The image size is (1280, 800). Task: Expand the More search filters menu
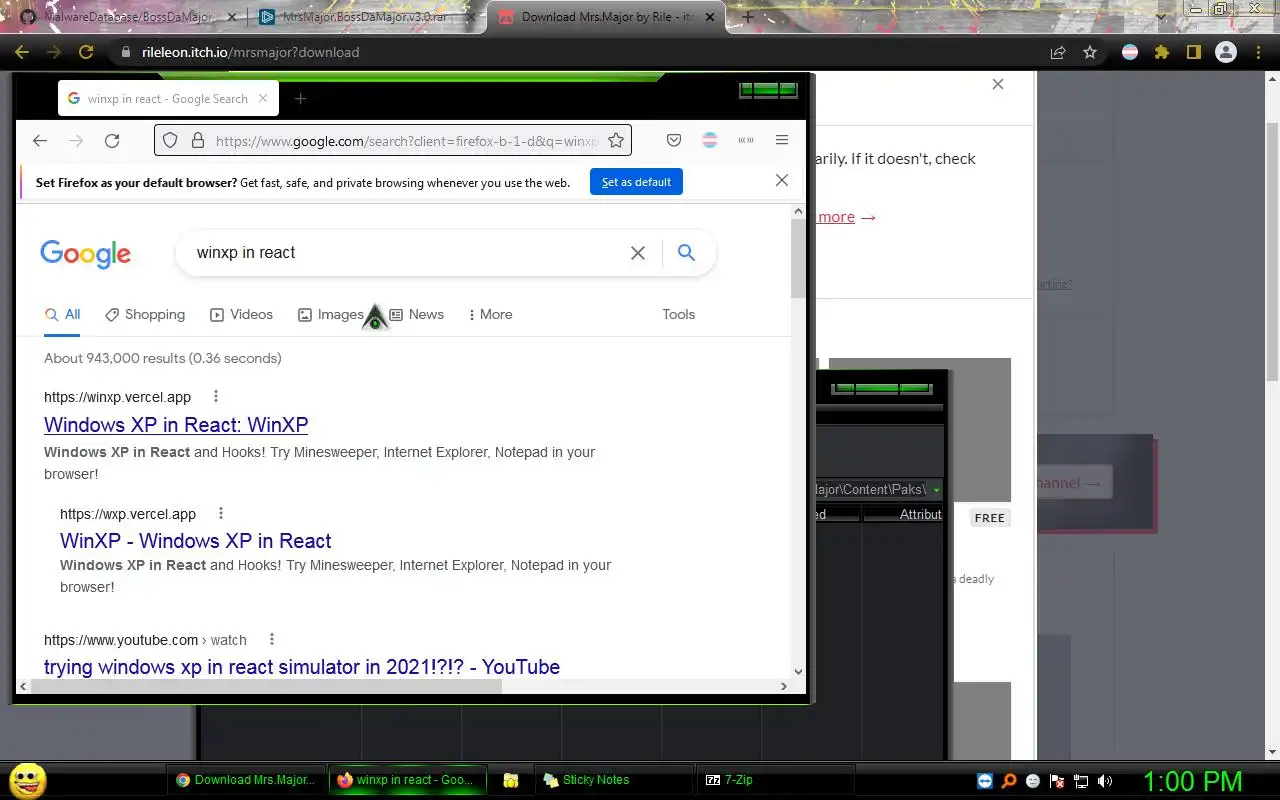coord(490,314)
